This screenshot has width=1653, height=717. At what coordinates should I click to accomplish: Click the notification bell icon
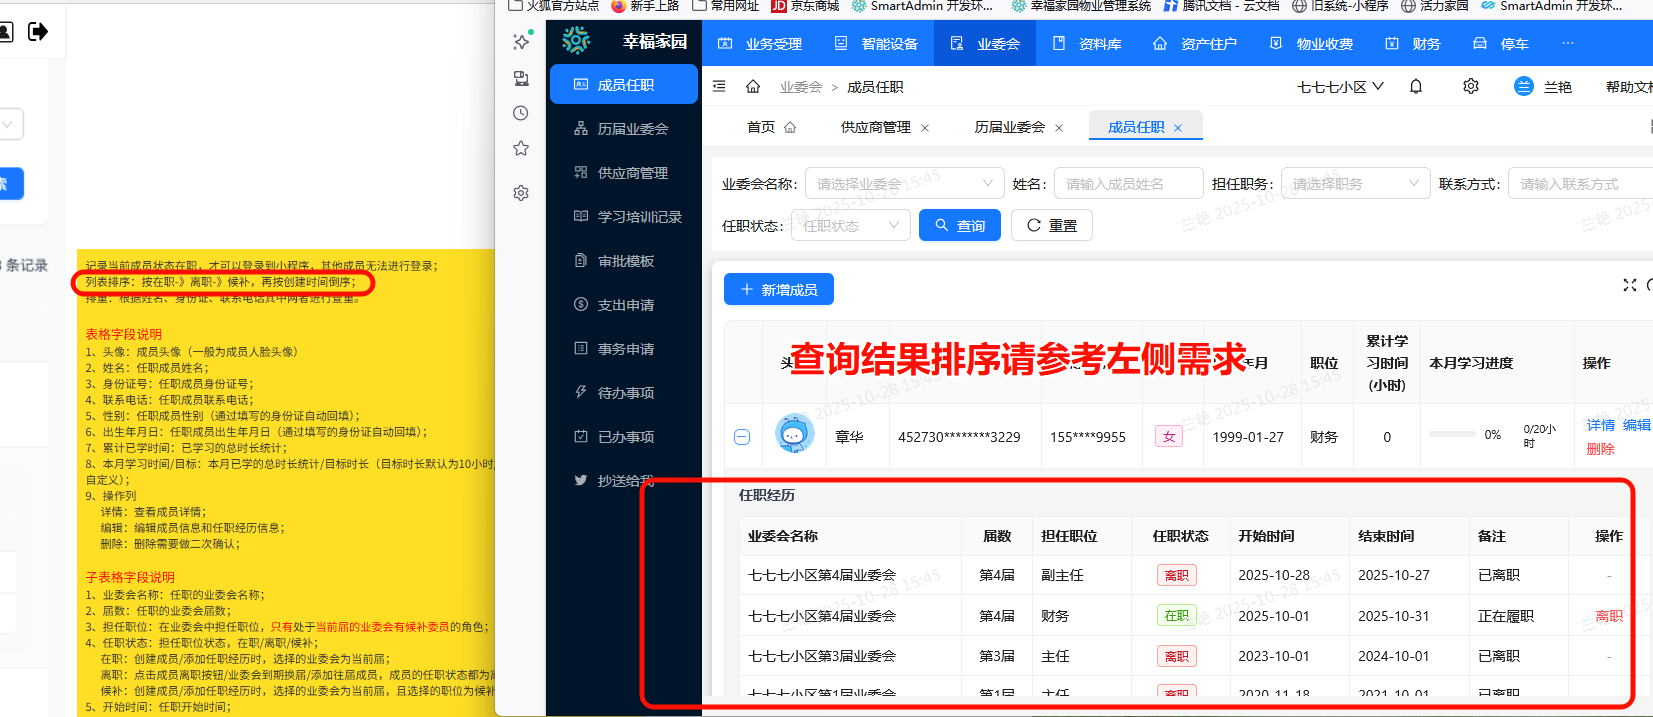[x=1416, y=87]
